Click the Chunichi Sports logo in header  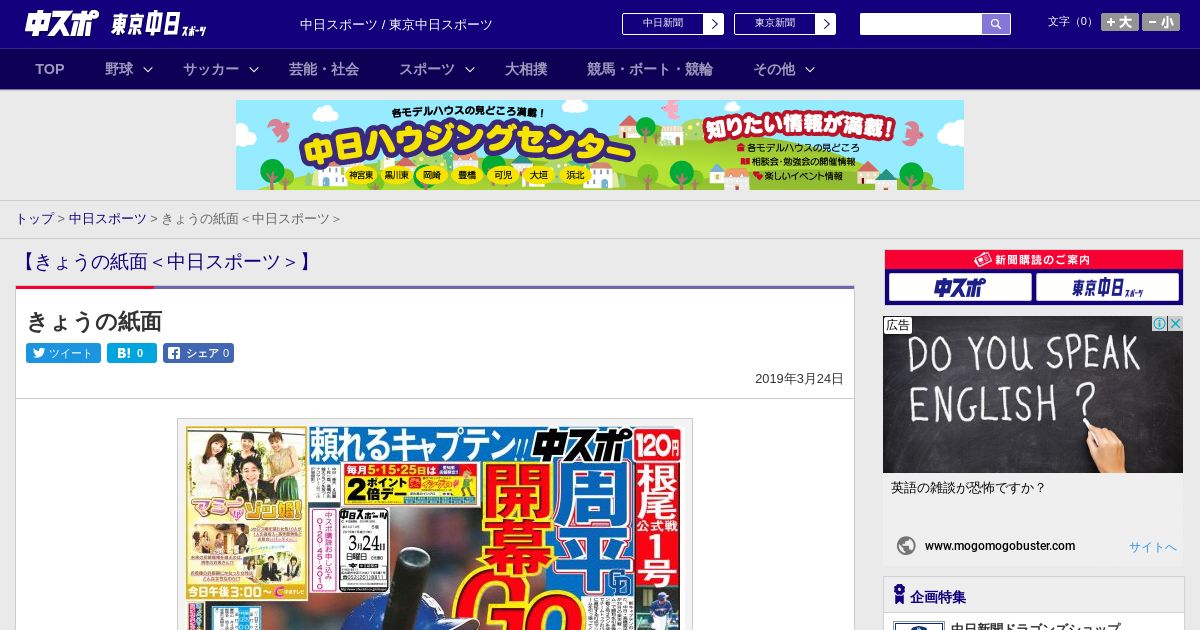click(x=62, y=24)
